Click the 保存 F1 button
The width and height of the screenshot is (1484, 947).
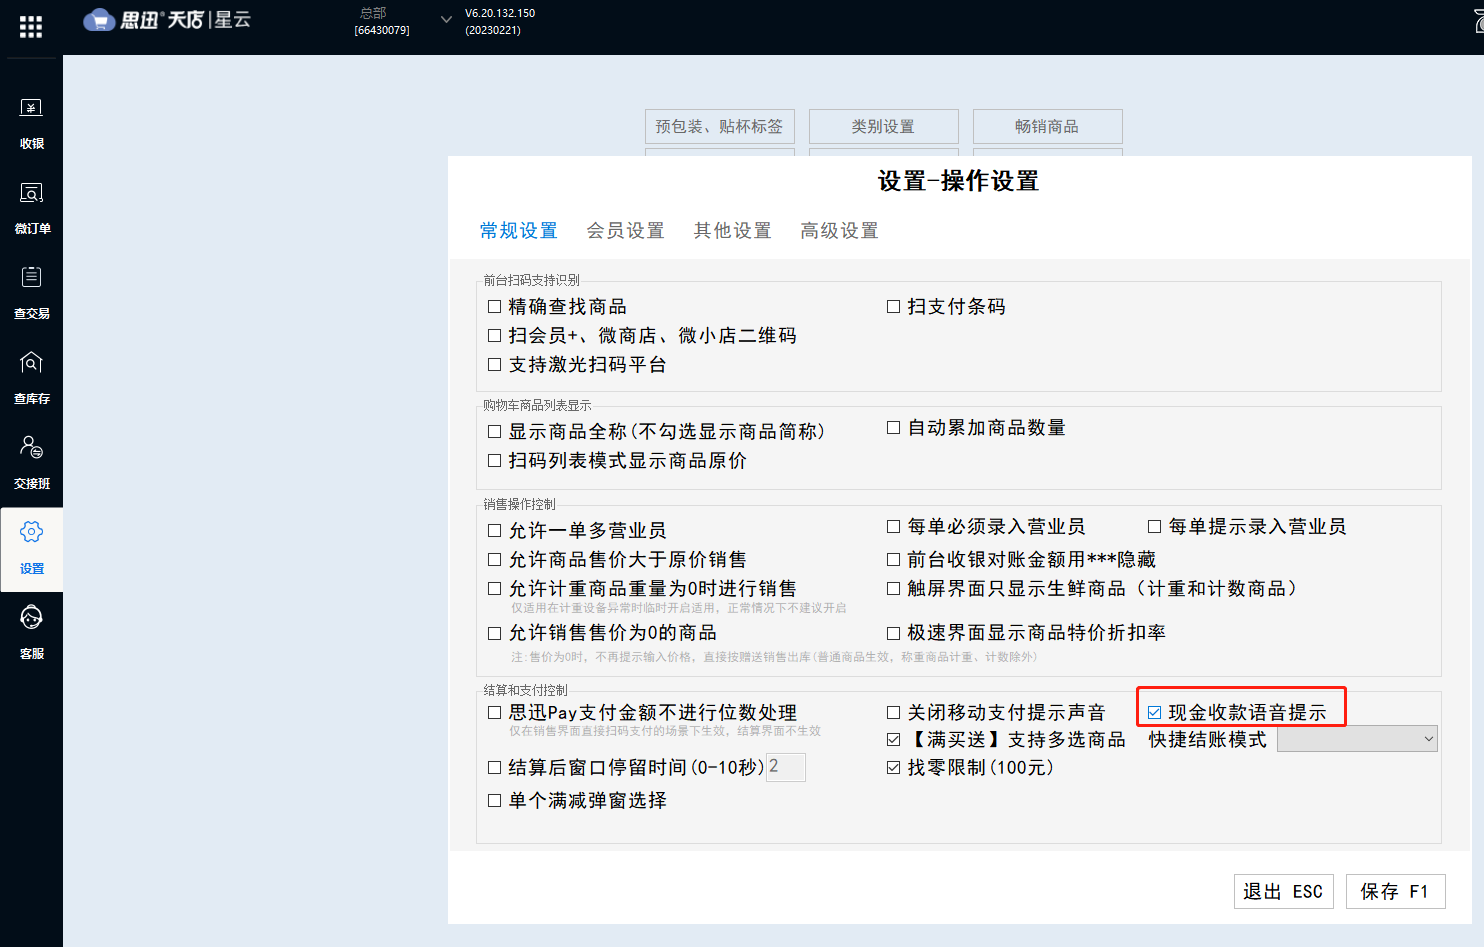coord(1395,892)
